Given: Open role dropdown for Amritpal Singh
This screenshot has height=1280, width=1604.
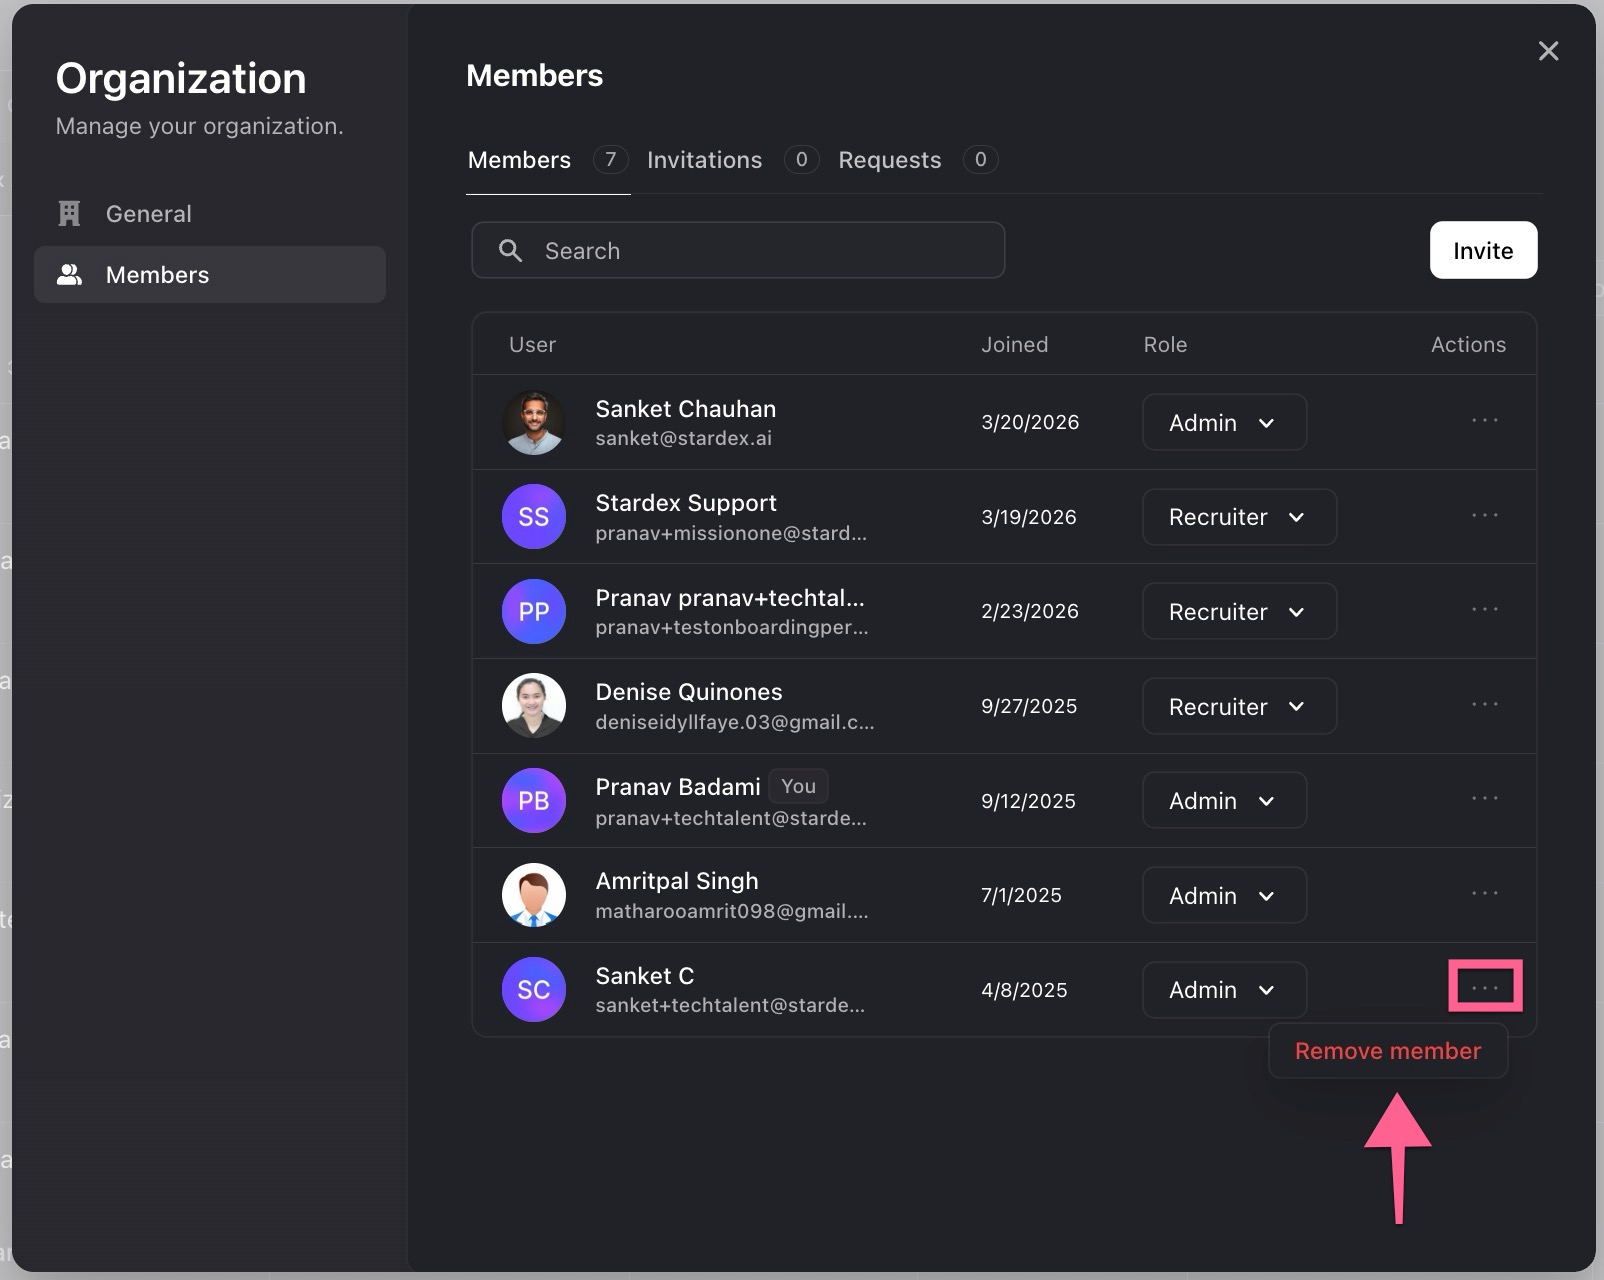Looking at the screenshot, I should 1224,895.
